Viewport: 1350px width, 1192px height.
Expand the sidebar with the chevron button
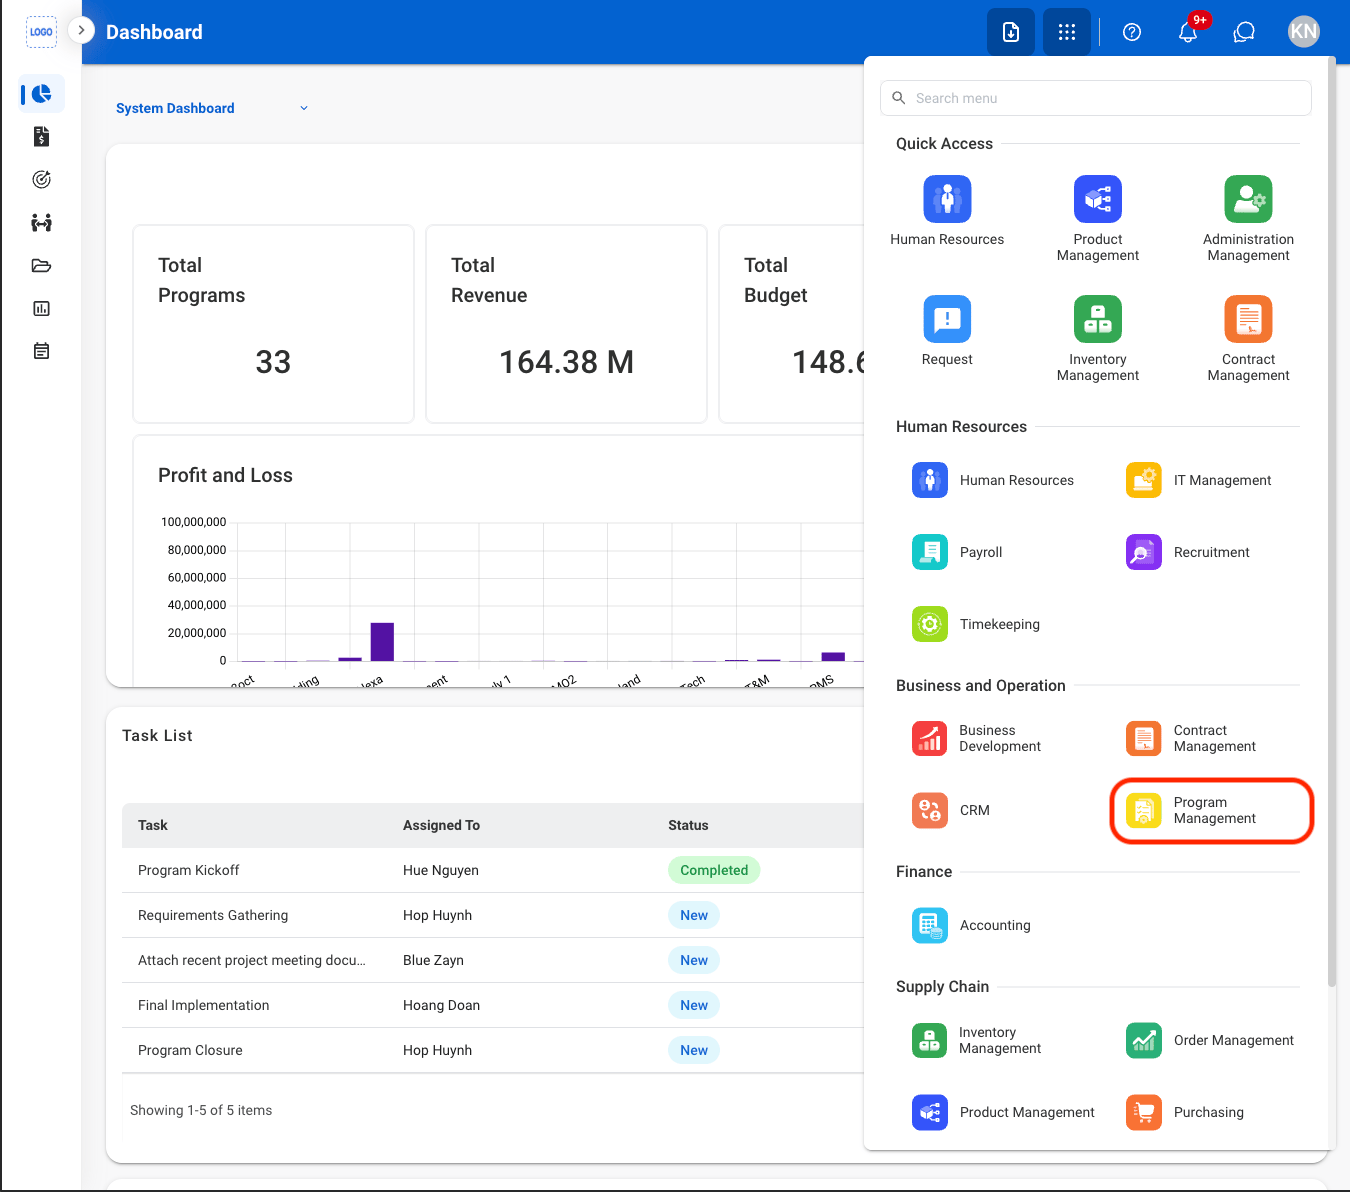81,30
